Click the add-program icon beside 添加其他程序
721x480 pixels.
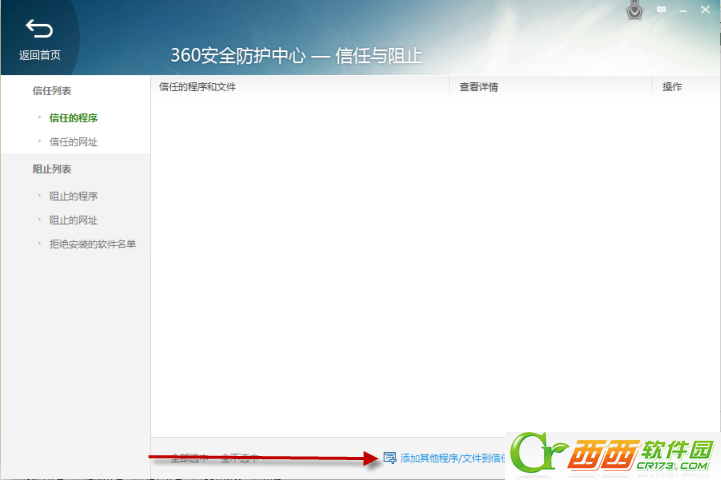pos(390,458)
